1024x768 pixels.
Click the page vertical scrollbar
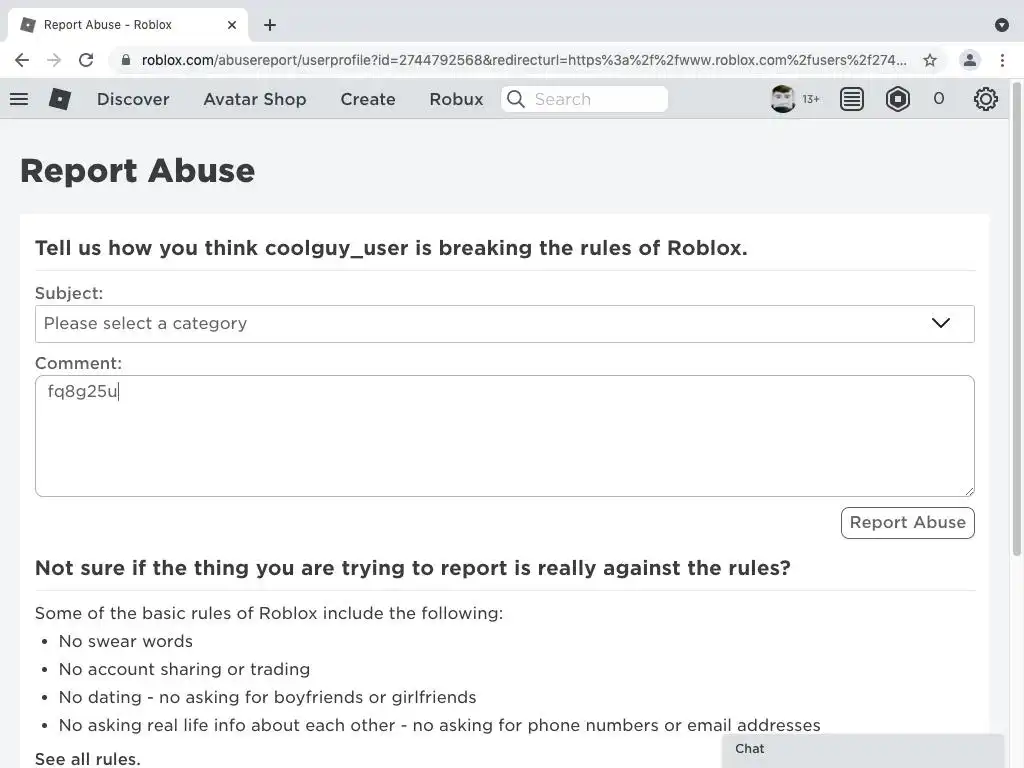[x=1017, y=319]
